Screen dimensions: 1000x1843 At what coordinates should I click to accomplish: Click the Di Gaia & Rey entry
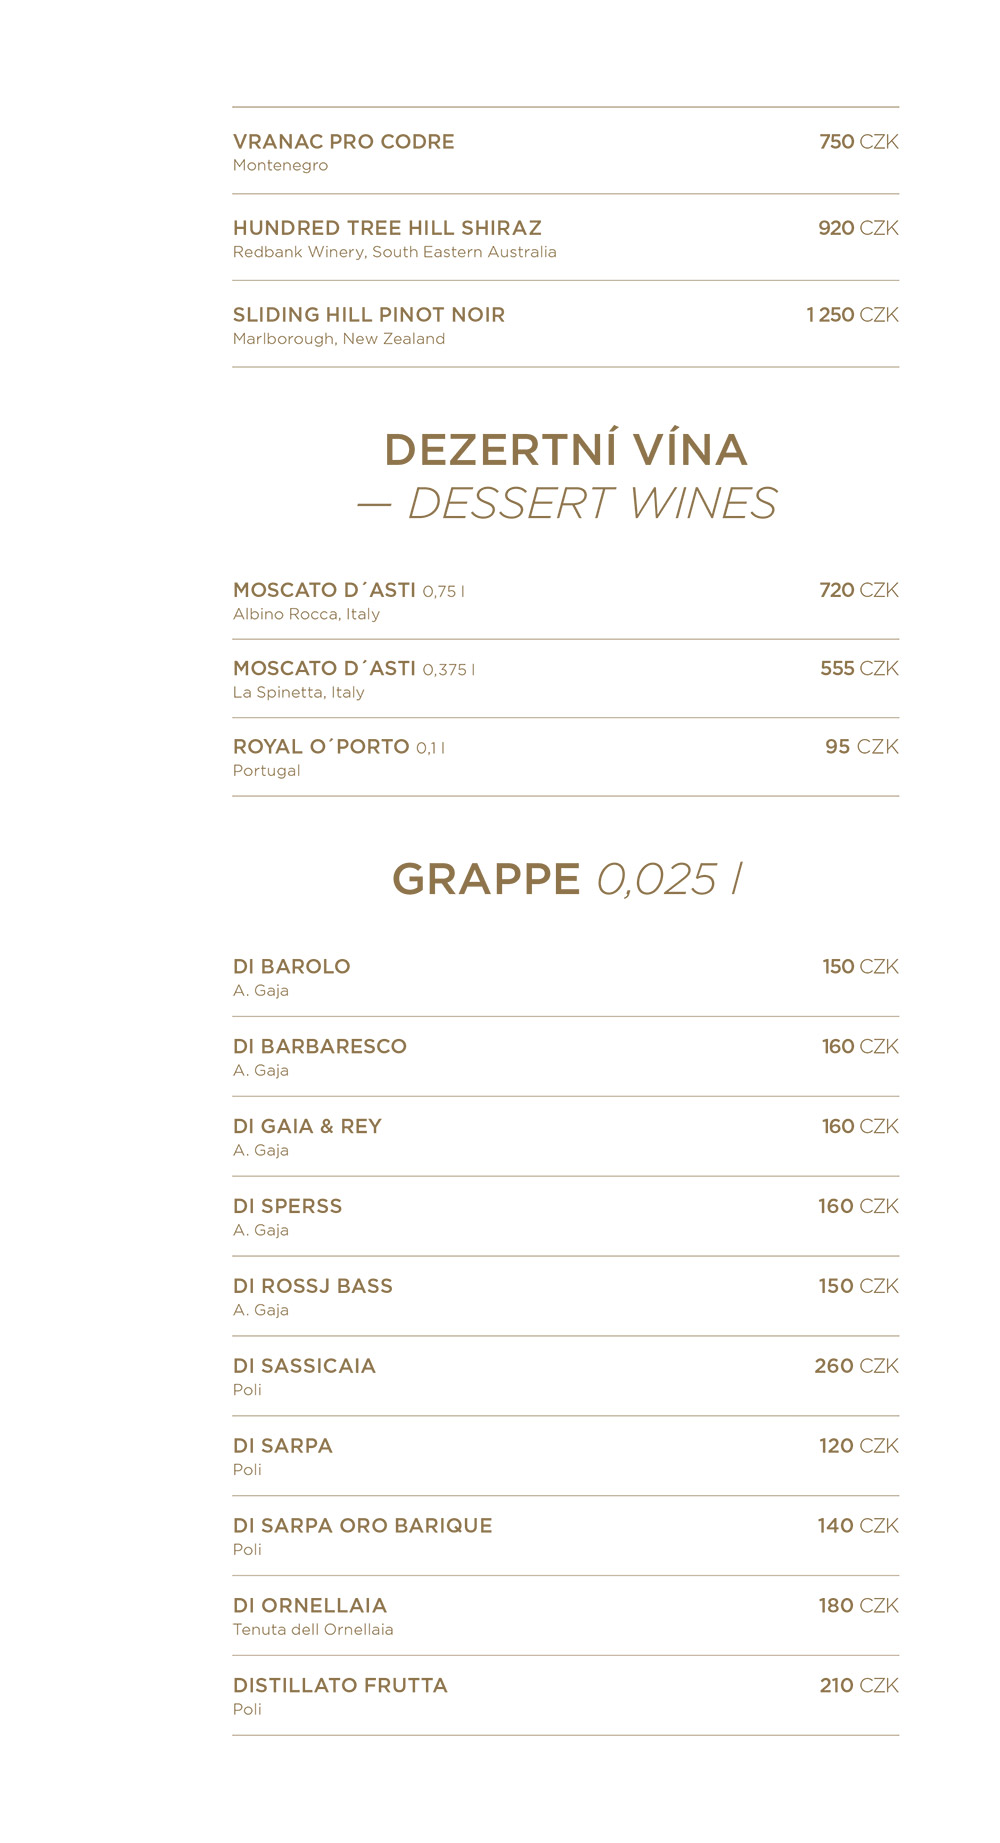pyautogui.click(x=566, y=1137)
